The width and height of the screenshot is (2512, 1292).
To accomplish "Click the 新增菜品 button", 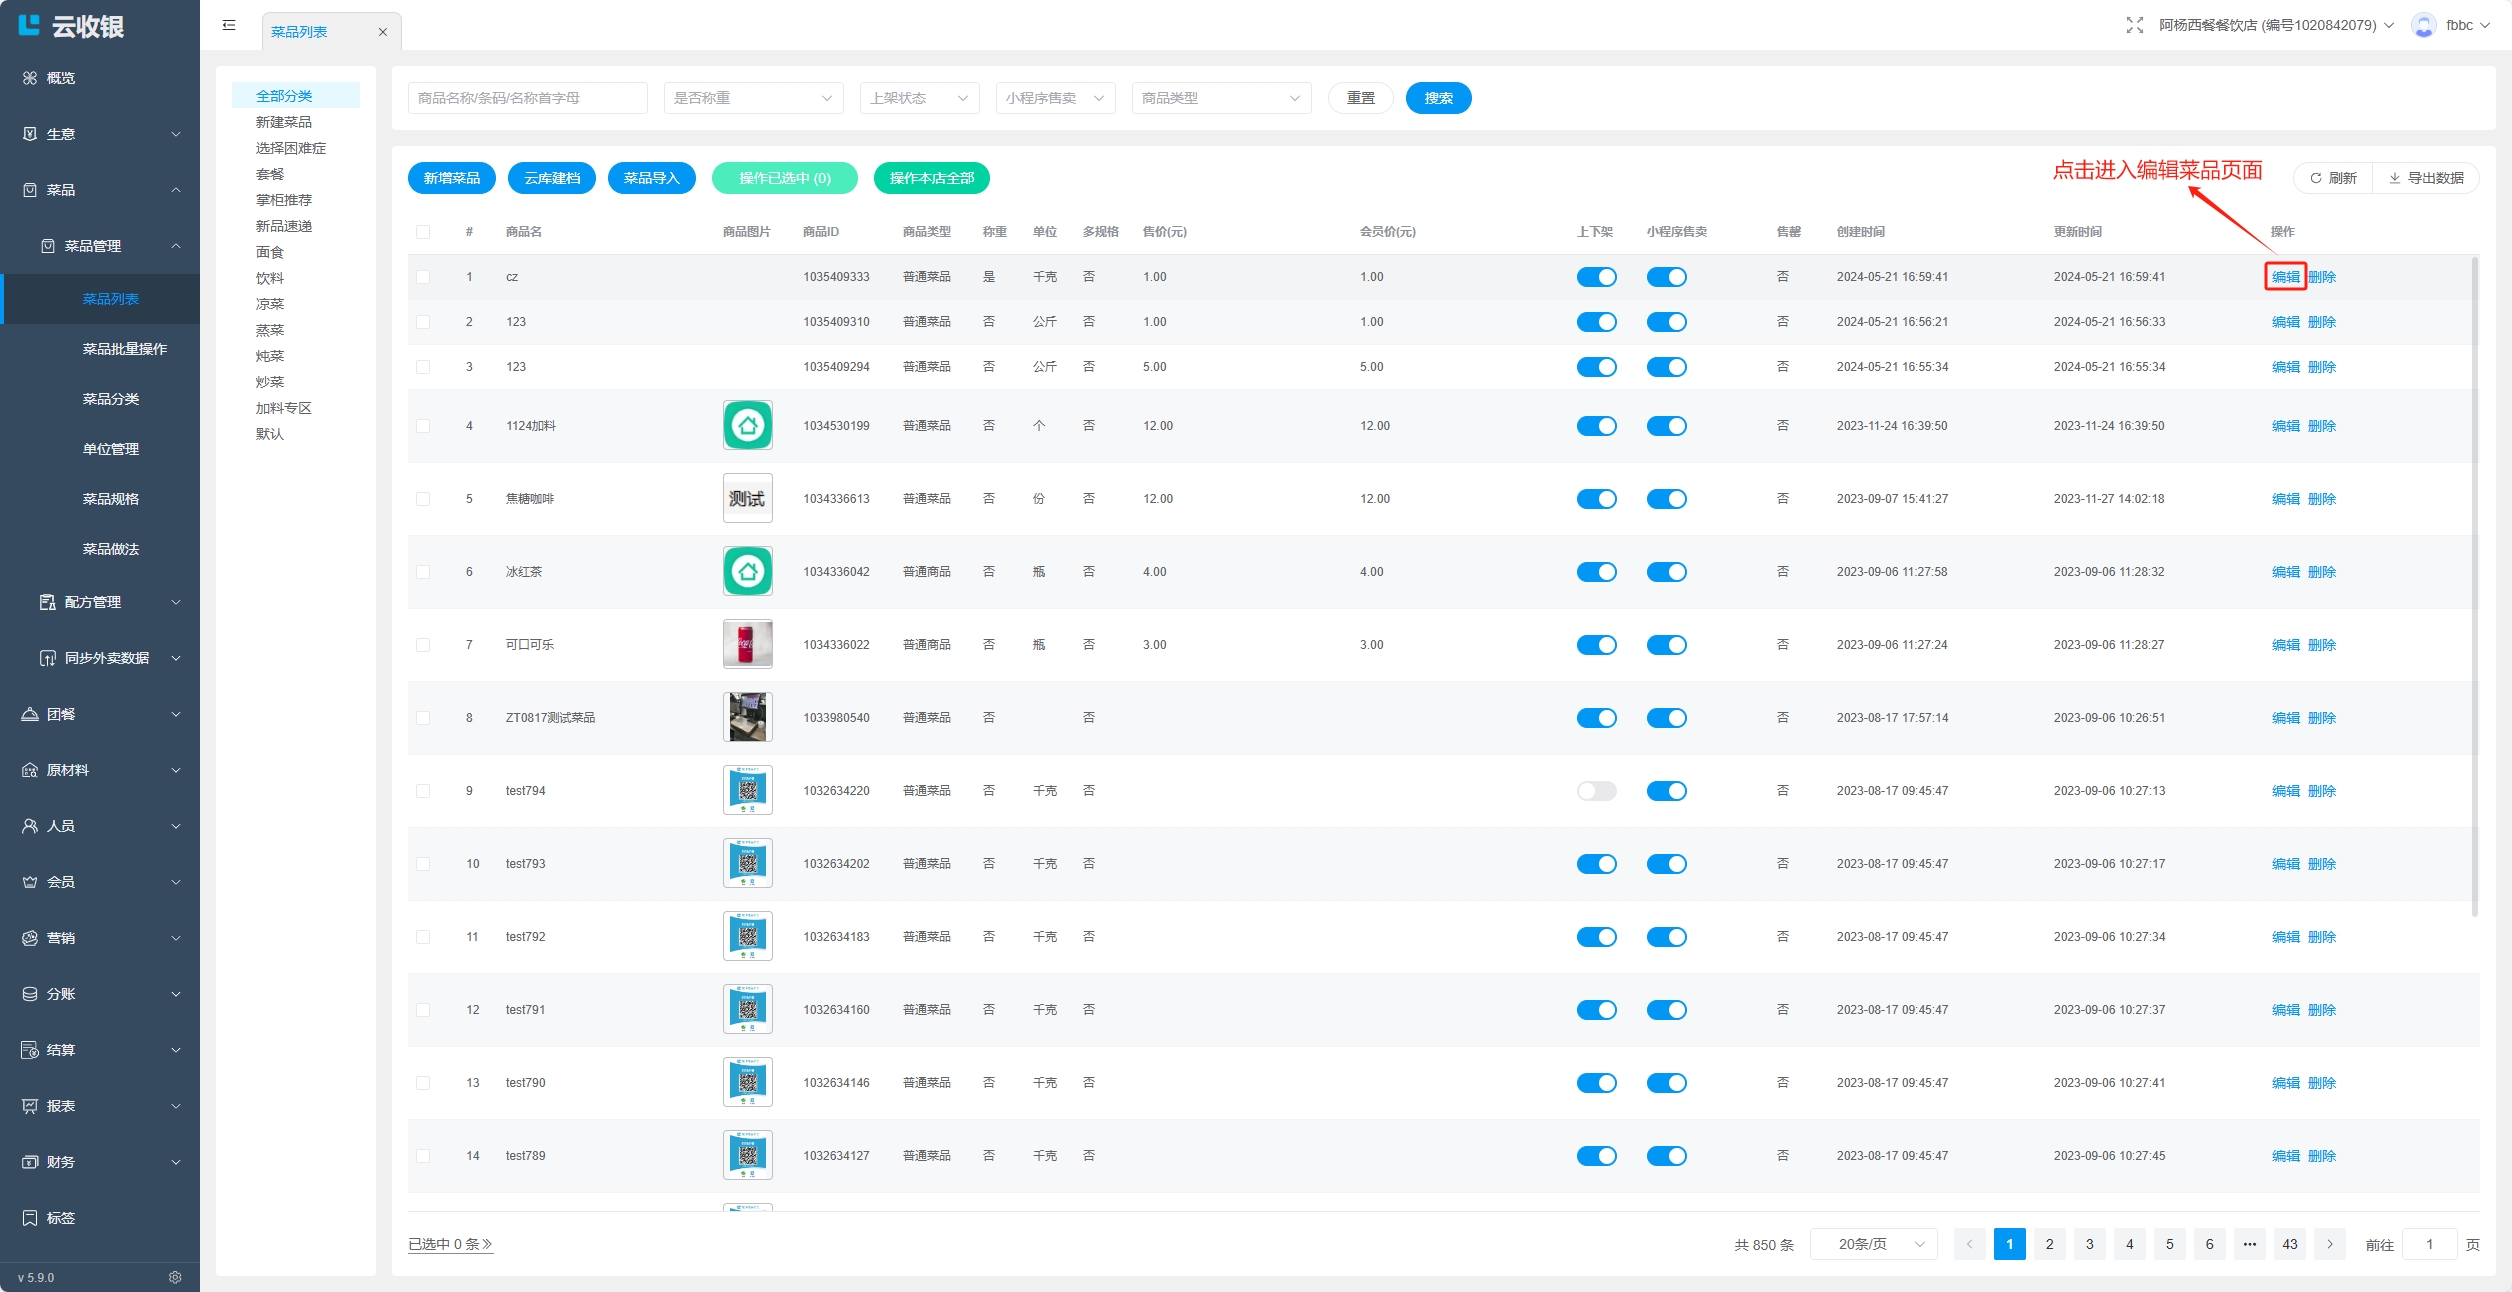I will click(451, 178).
